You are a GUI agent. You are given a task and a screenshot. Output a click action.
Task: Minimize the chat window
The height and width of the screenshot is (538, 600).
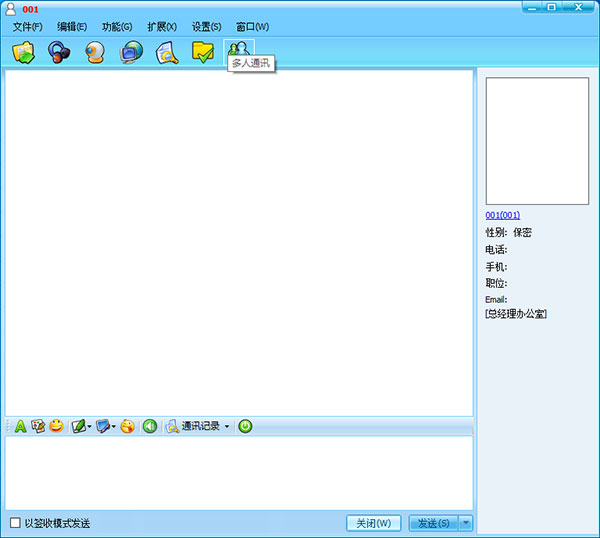coord(532,7)
